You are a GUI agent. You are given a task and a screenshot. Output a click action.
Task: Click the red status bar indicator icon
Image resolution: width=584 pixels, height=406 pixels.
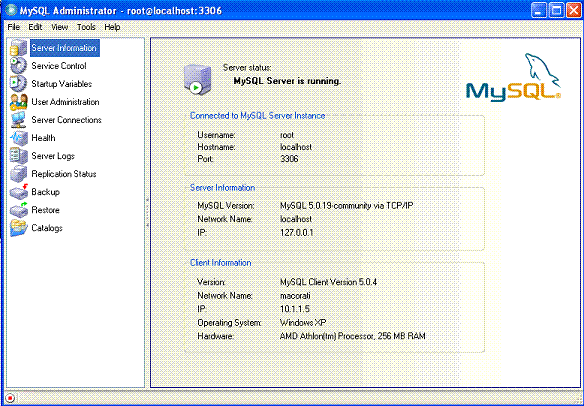10,398
